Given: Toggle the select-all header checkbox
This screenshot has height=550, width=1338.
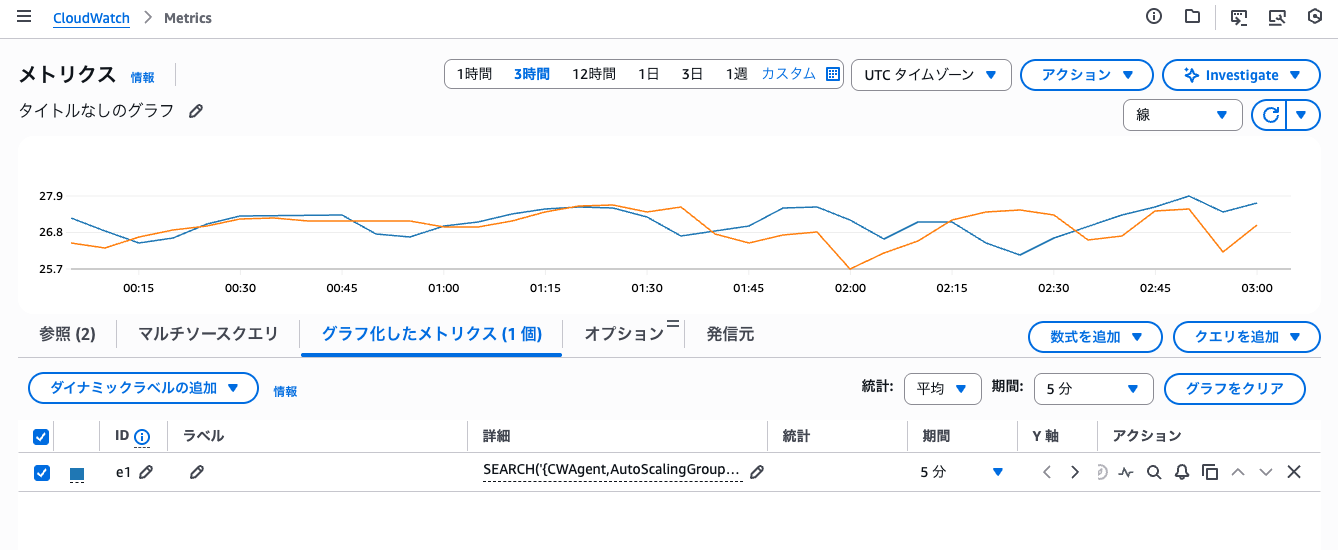Looking at the screenshot, I should tap(42, 436).
